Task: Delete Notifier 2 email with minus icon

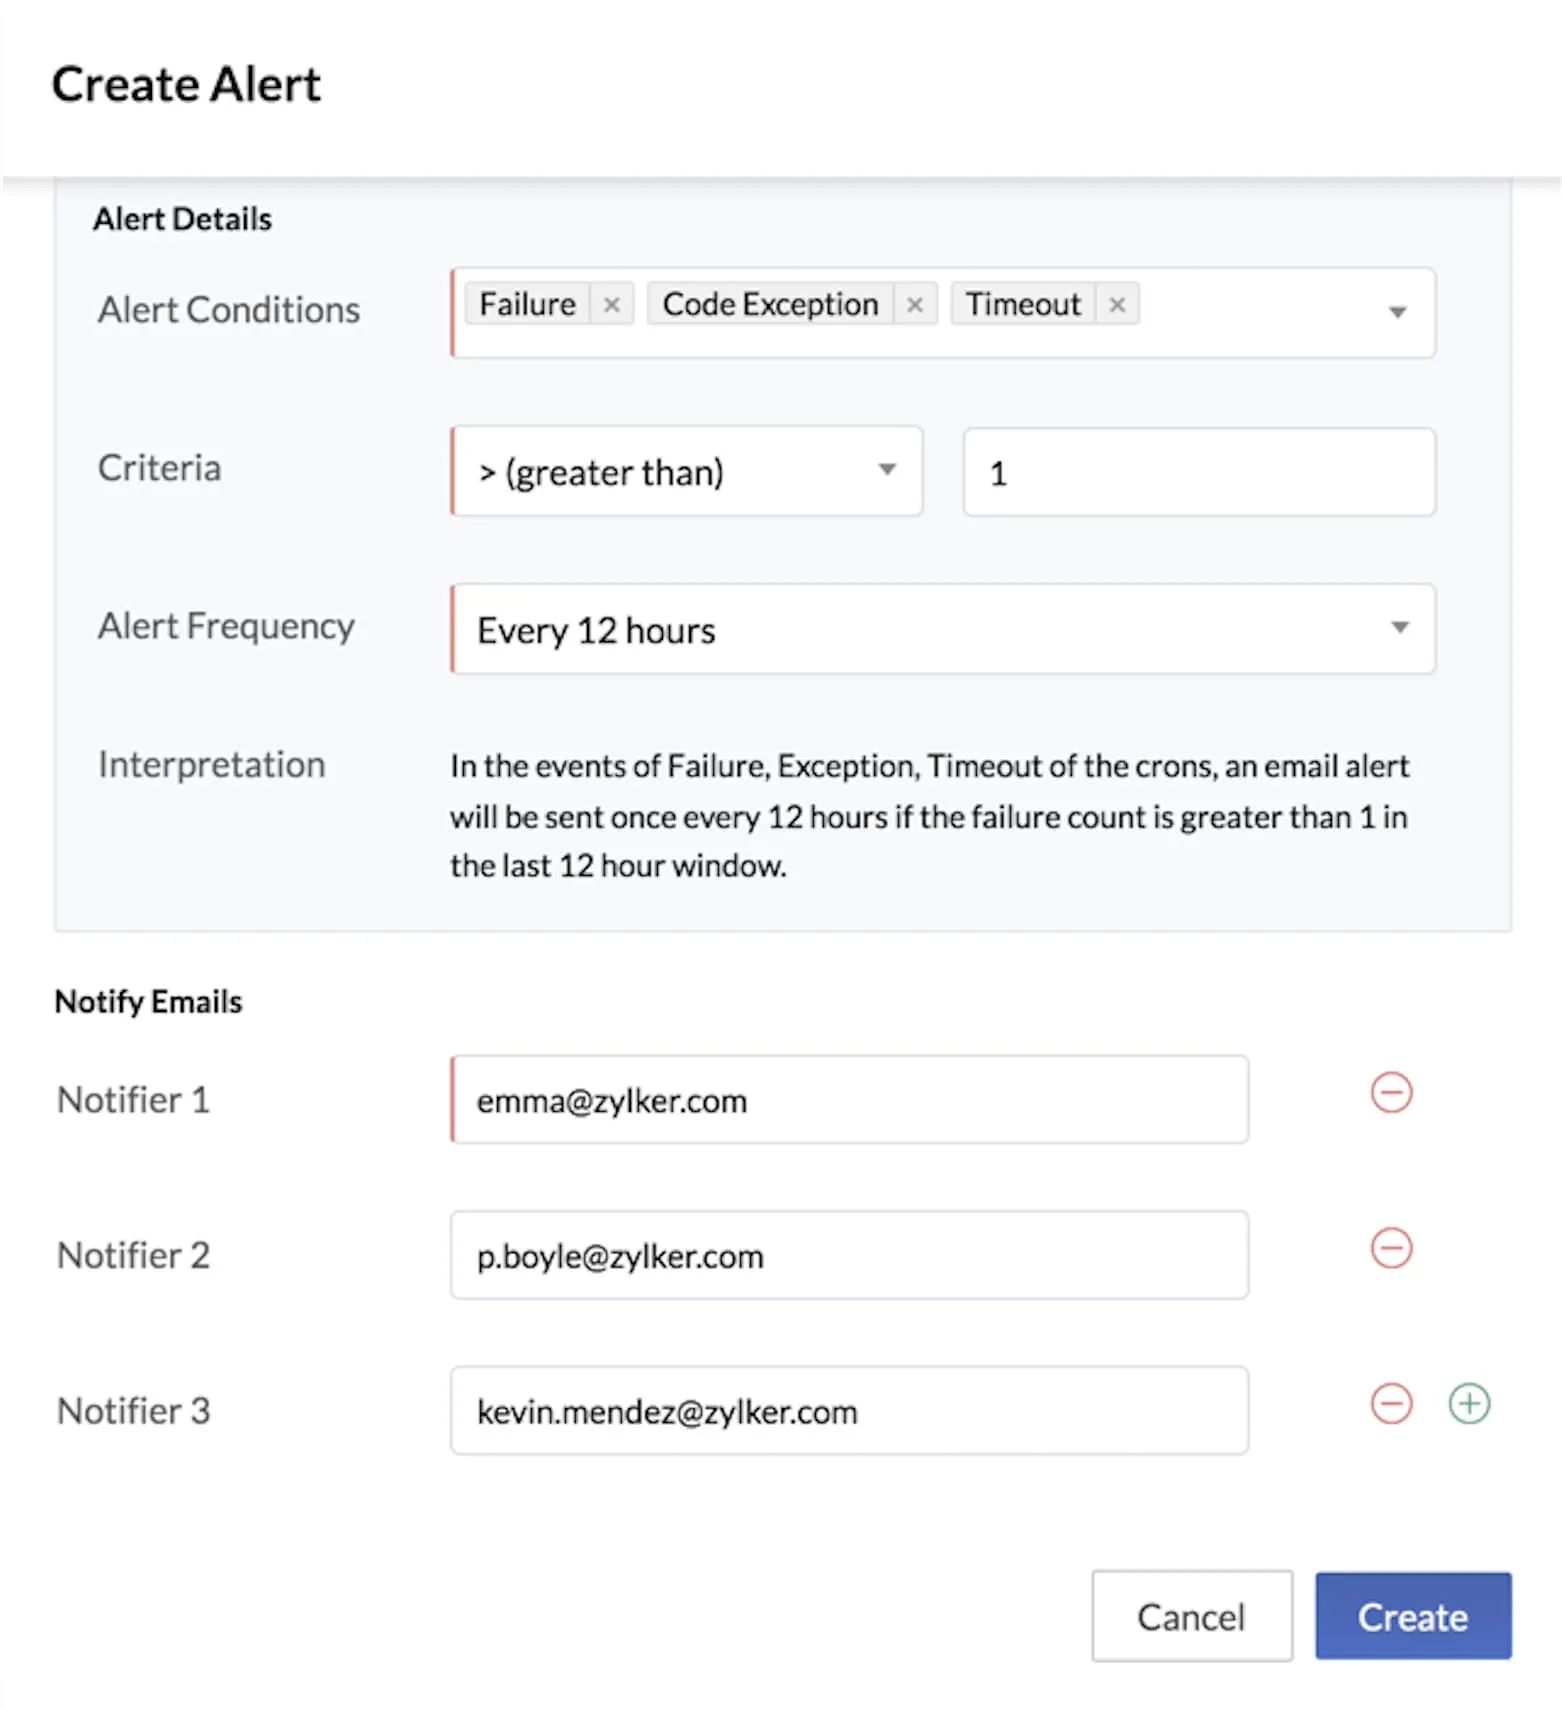Action: click(x=1391, y=1248)
